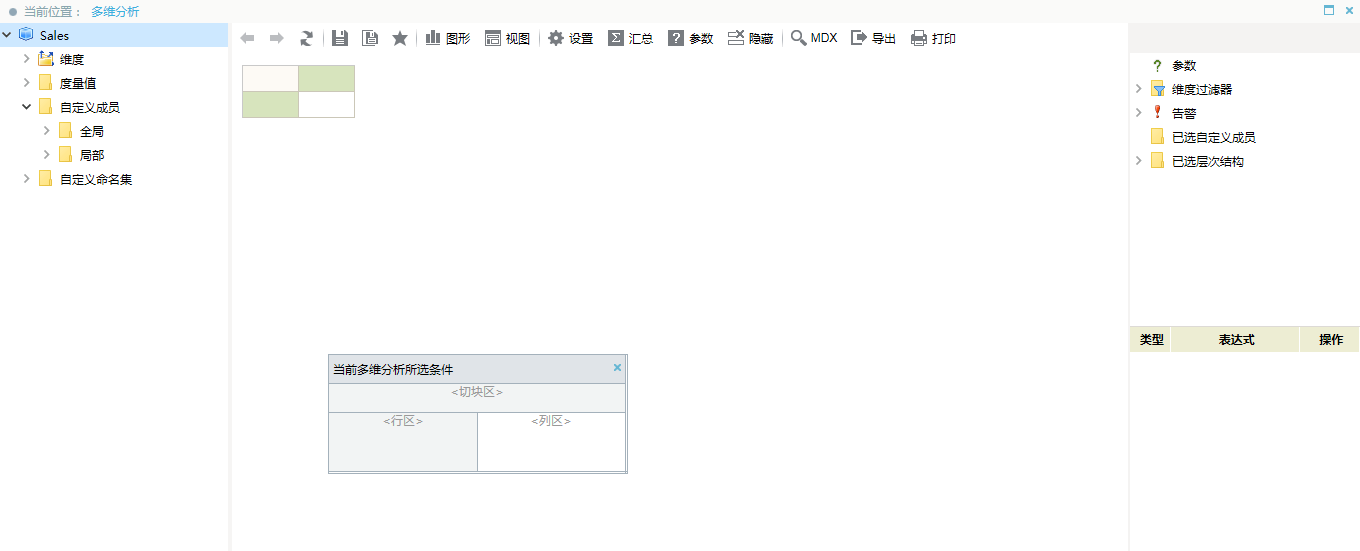This screenshot has width=1360, height=551.
Task: Collapse the Sales cube node
Action: [x=7, y=35]
